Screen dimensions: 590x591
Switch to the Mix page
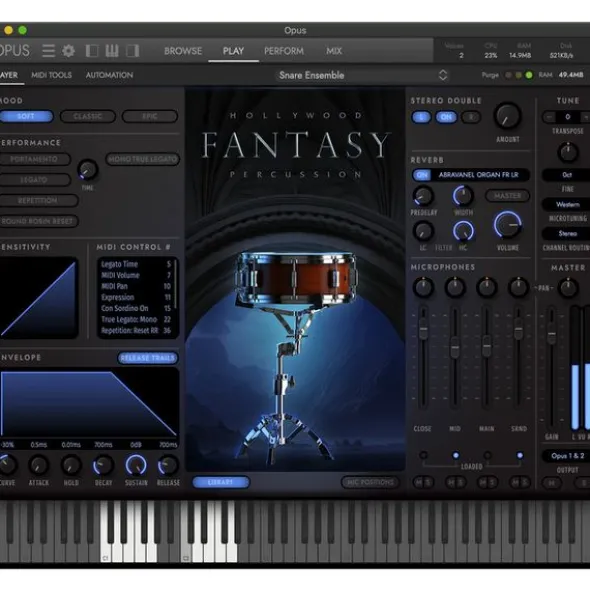(x=334, y=51)
